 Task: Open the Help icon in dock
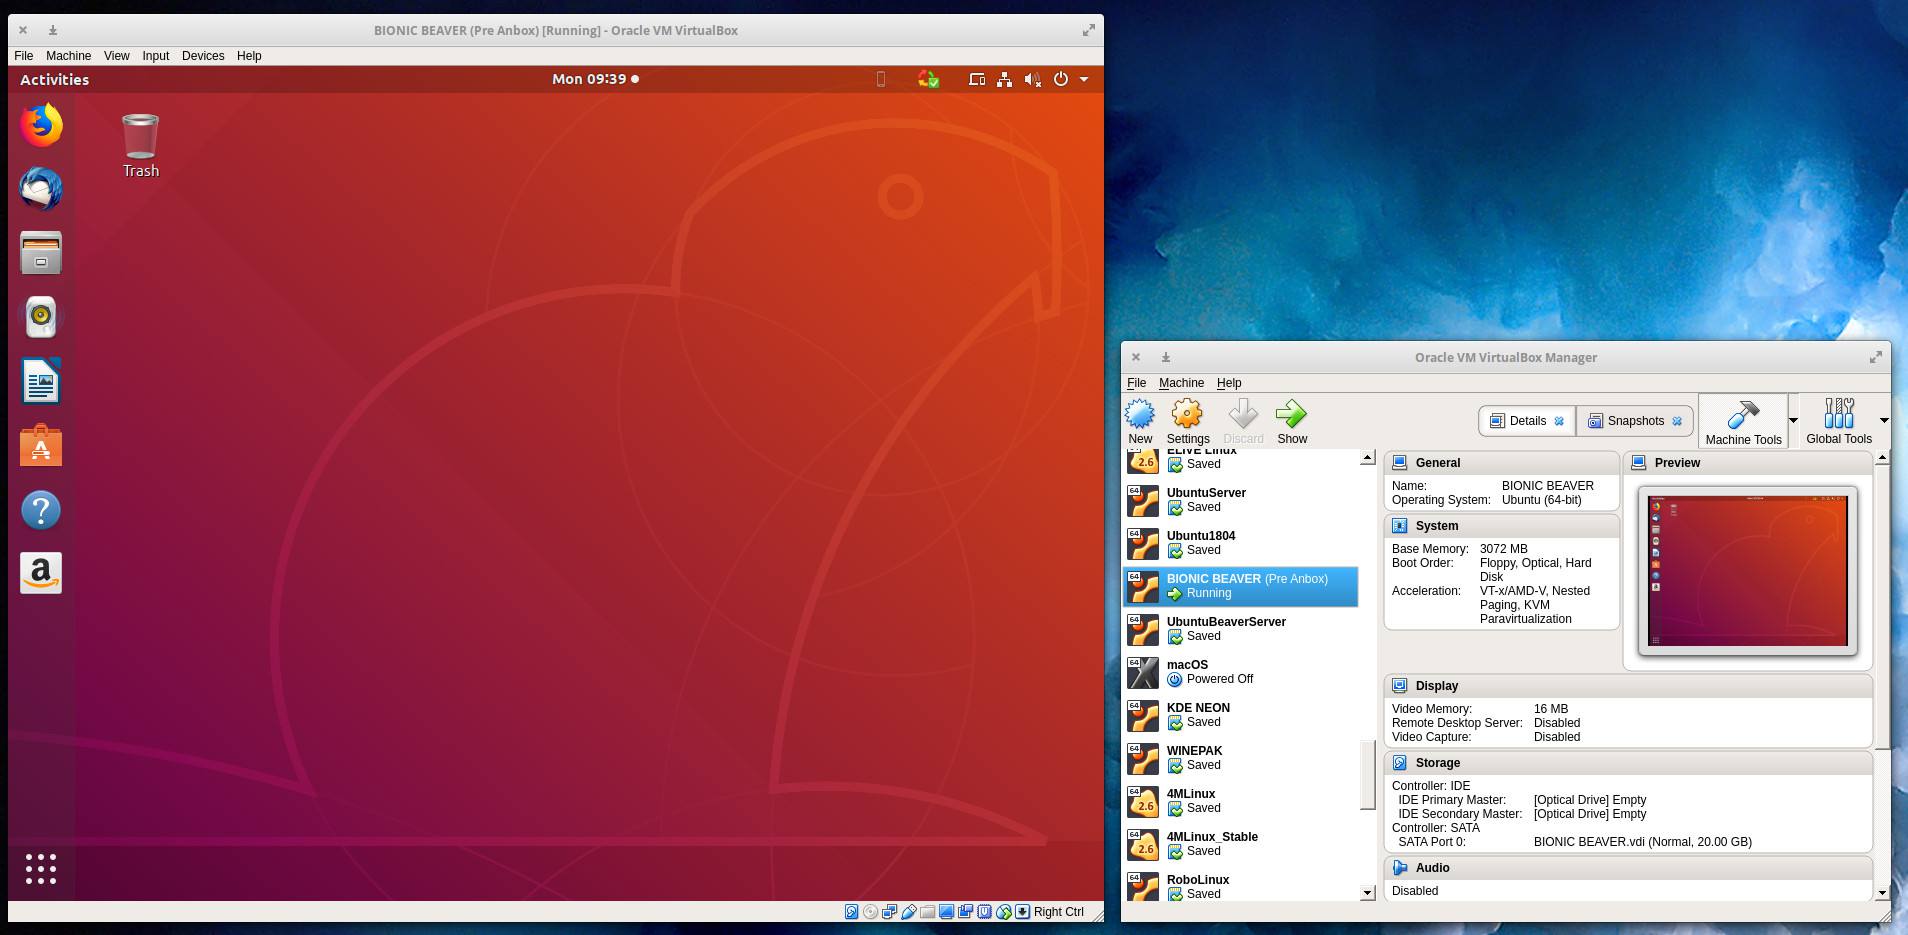pyautogui.click(x=41, y=510)
